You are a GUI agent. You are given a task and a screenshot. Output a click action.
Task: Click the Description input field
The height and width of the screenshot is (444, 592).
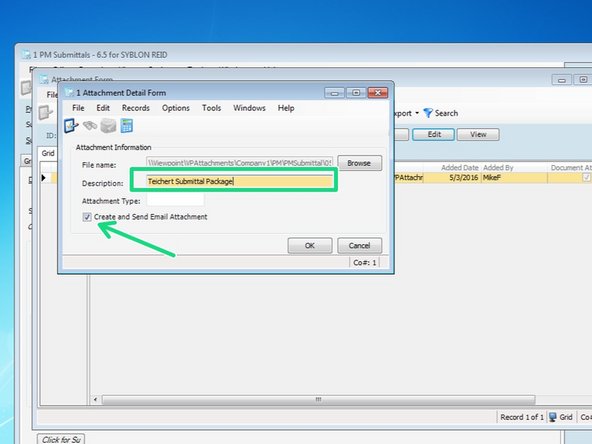tap(240, 182)
